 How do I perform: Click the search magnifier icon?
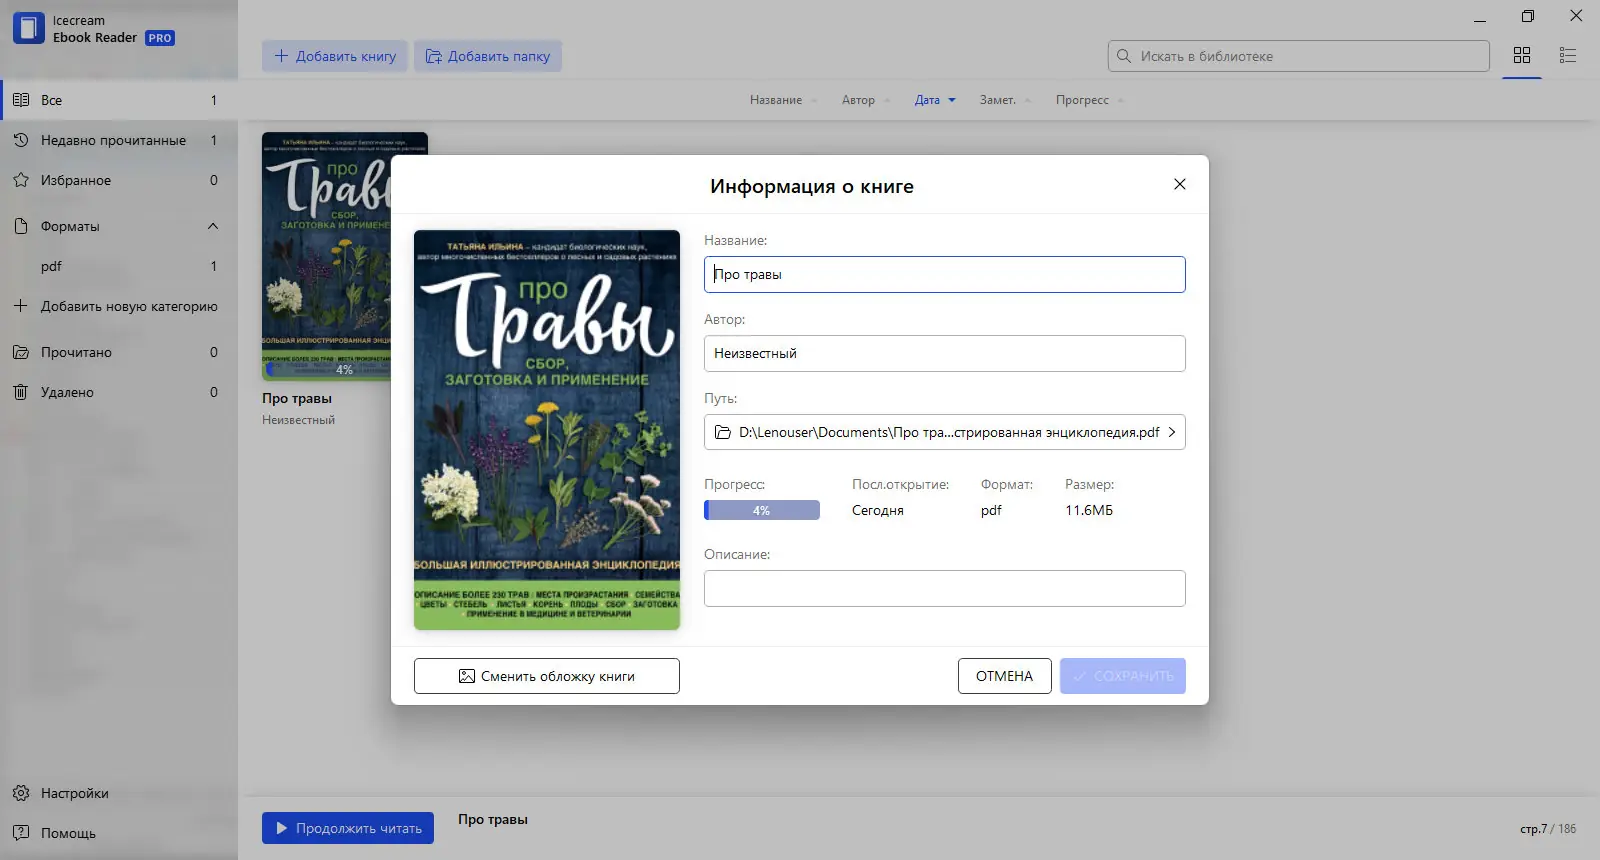click(x=1124, y=56)
